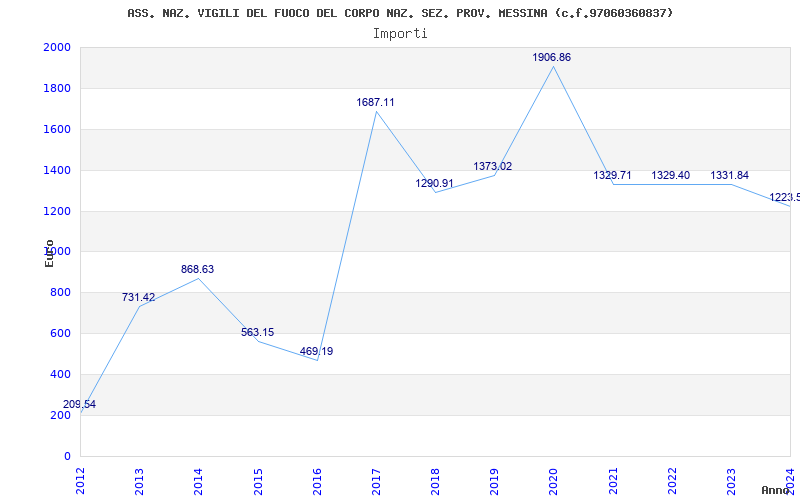Click y-axis value 1400
Screen dimensions: 800x500
(x=57, y=170)
